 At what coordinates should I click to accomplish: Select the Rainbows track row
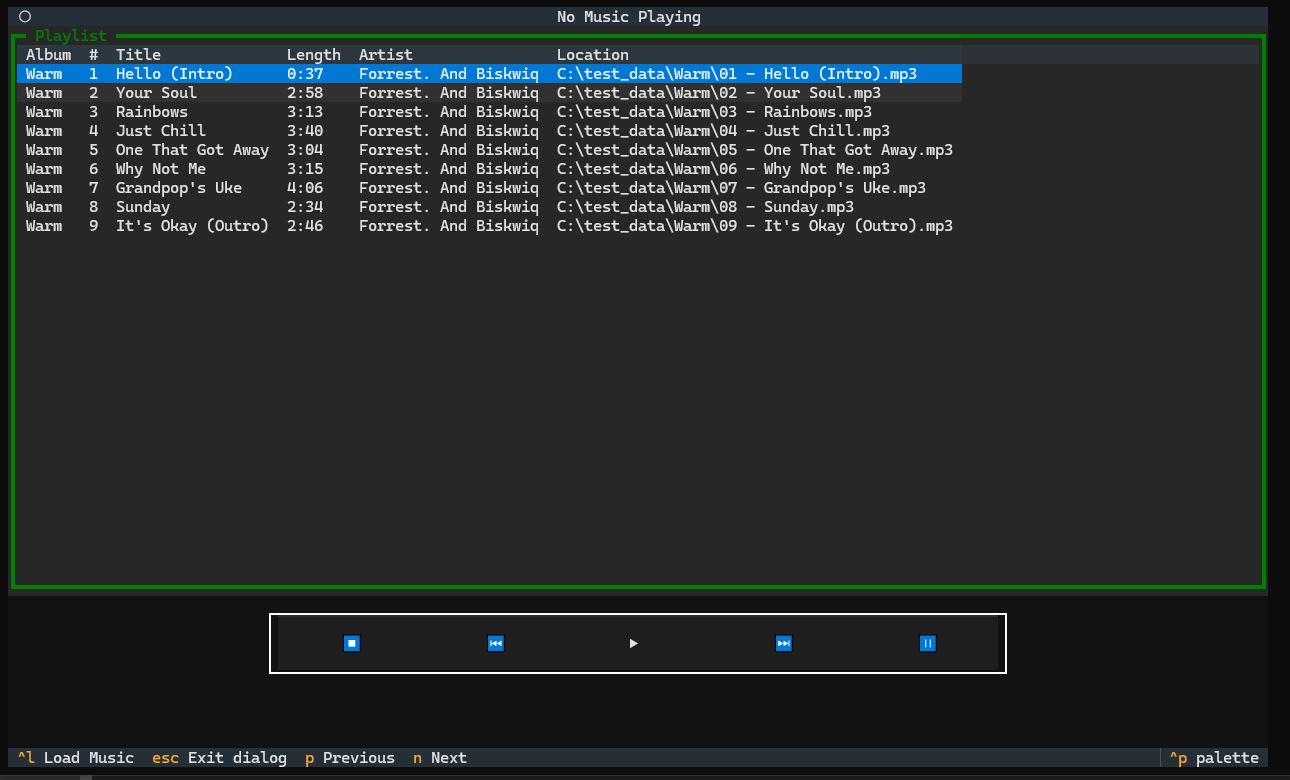[x=152, y=112]
